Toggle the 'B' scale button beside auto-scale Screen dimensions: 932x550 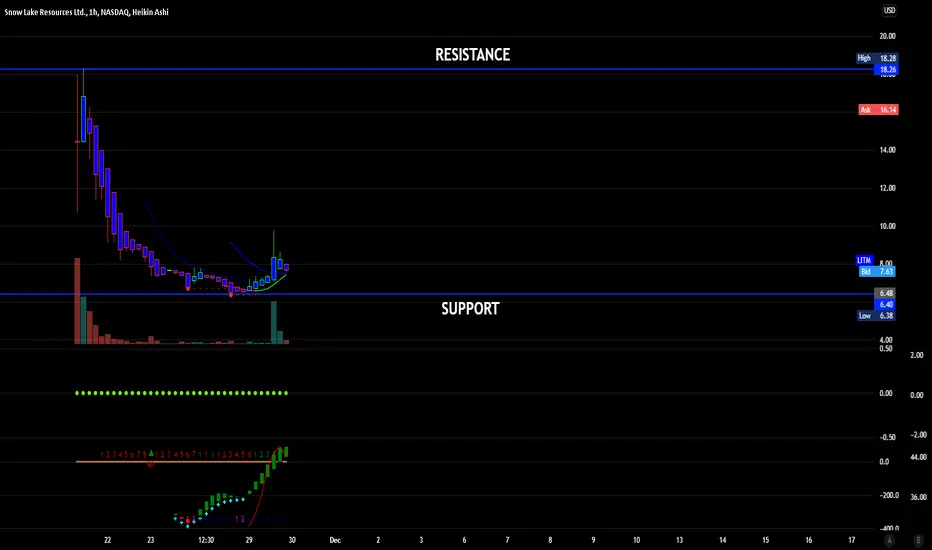click(918, 540)
